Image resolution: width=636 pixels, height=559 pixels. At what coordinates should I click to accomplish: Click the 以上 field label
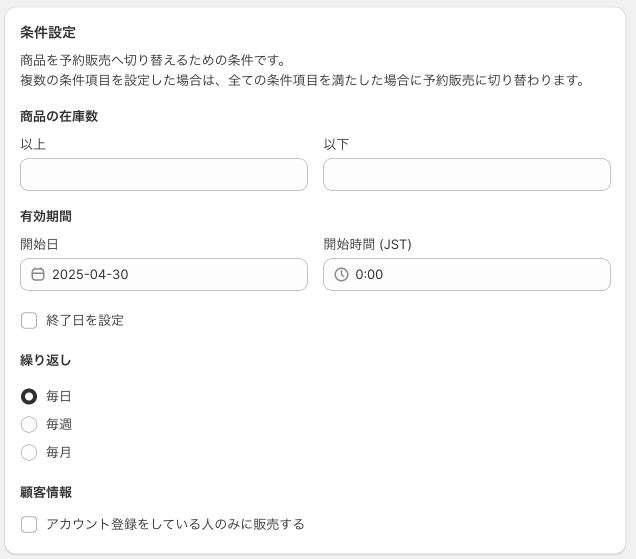point(33,144)
